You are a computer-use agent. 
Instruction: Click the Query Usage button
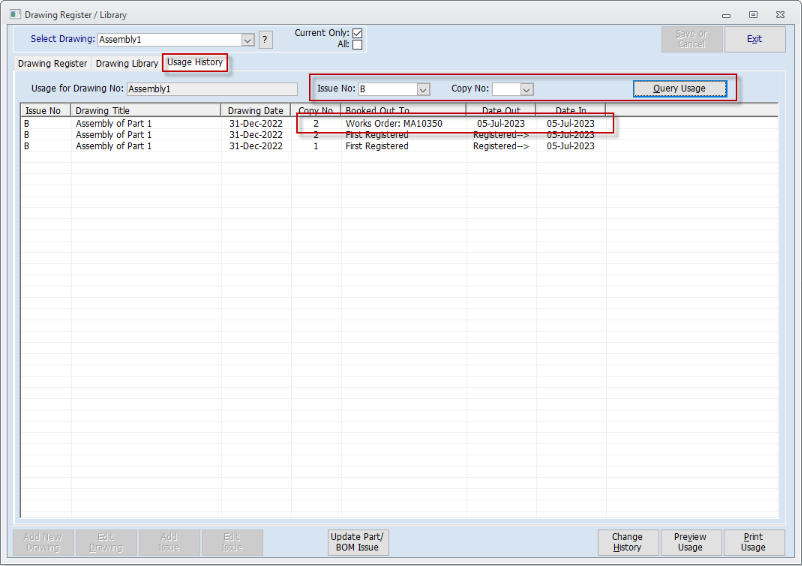679,88
